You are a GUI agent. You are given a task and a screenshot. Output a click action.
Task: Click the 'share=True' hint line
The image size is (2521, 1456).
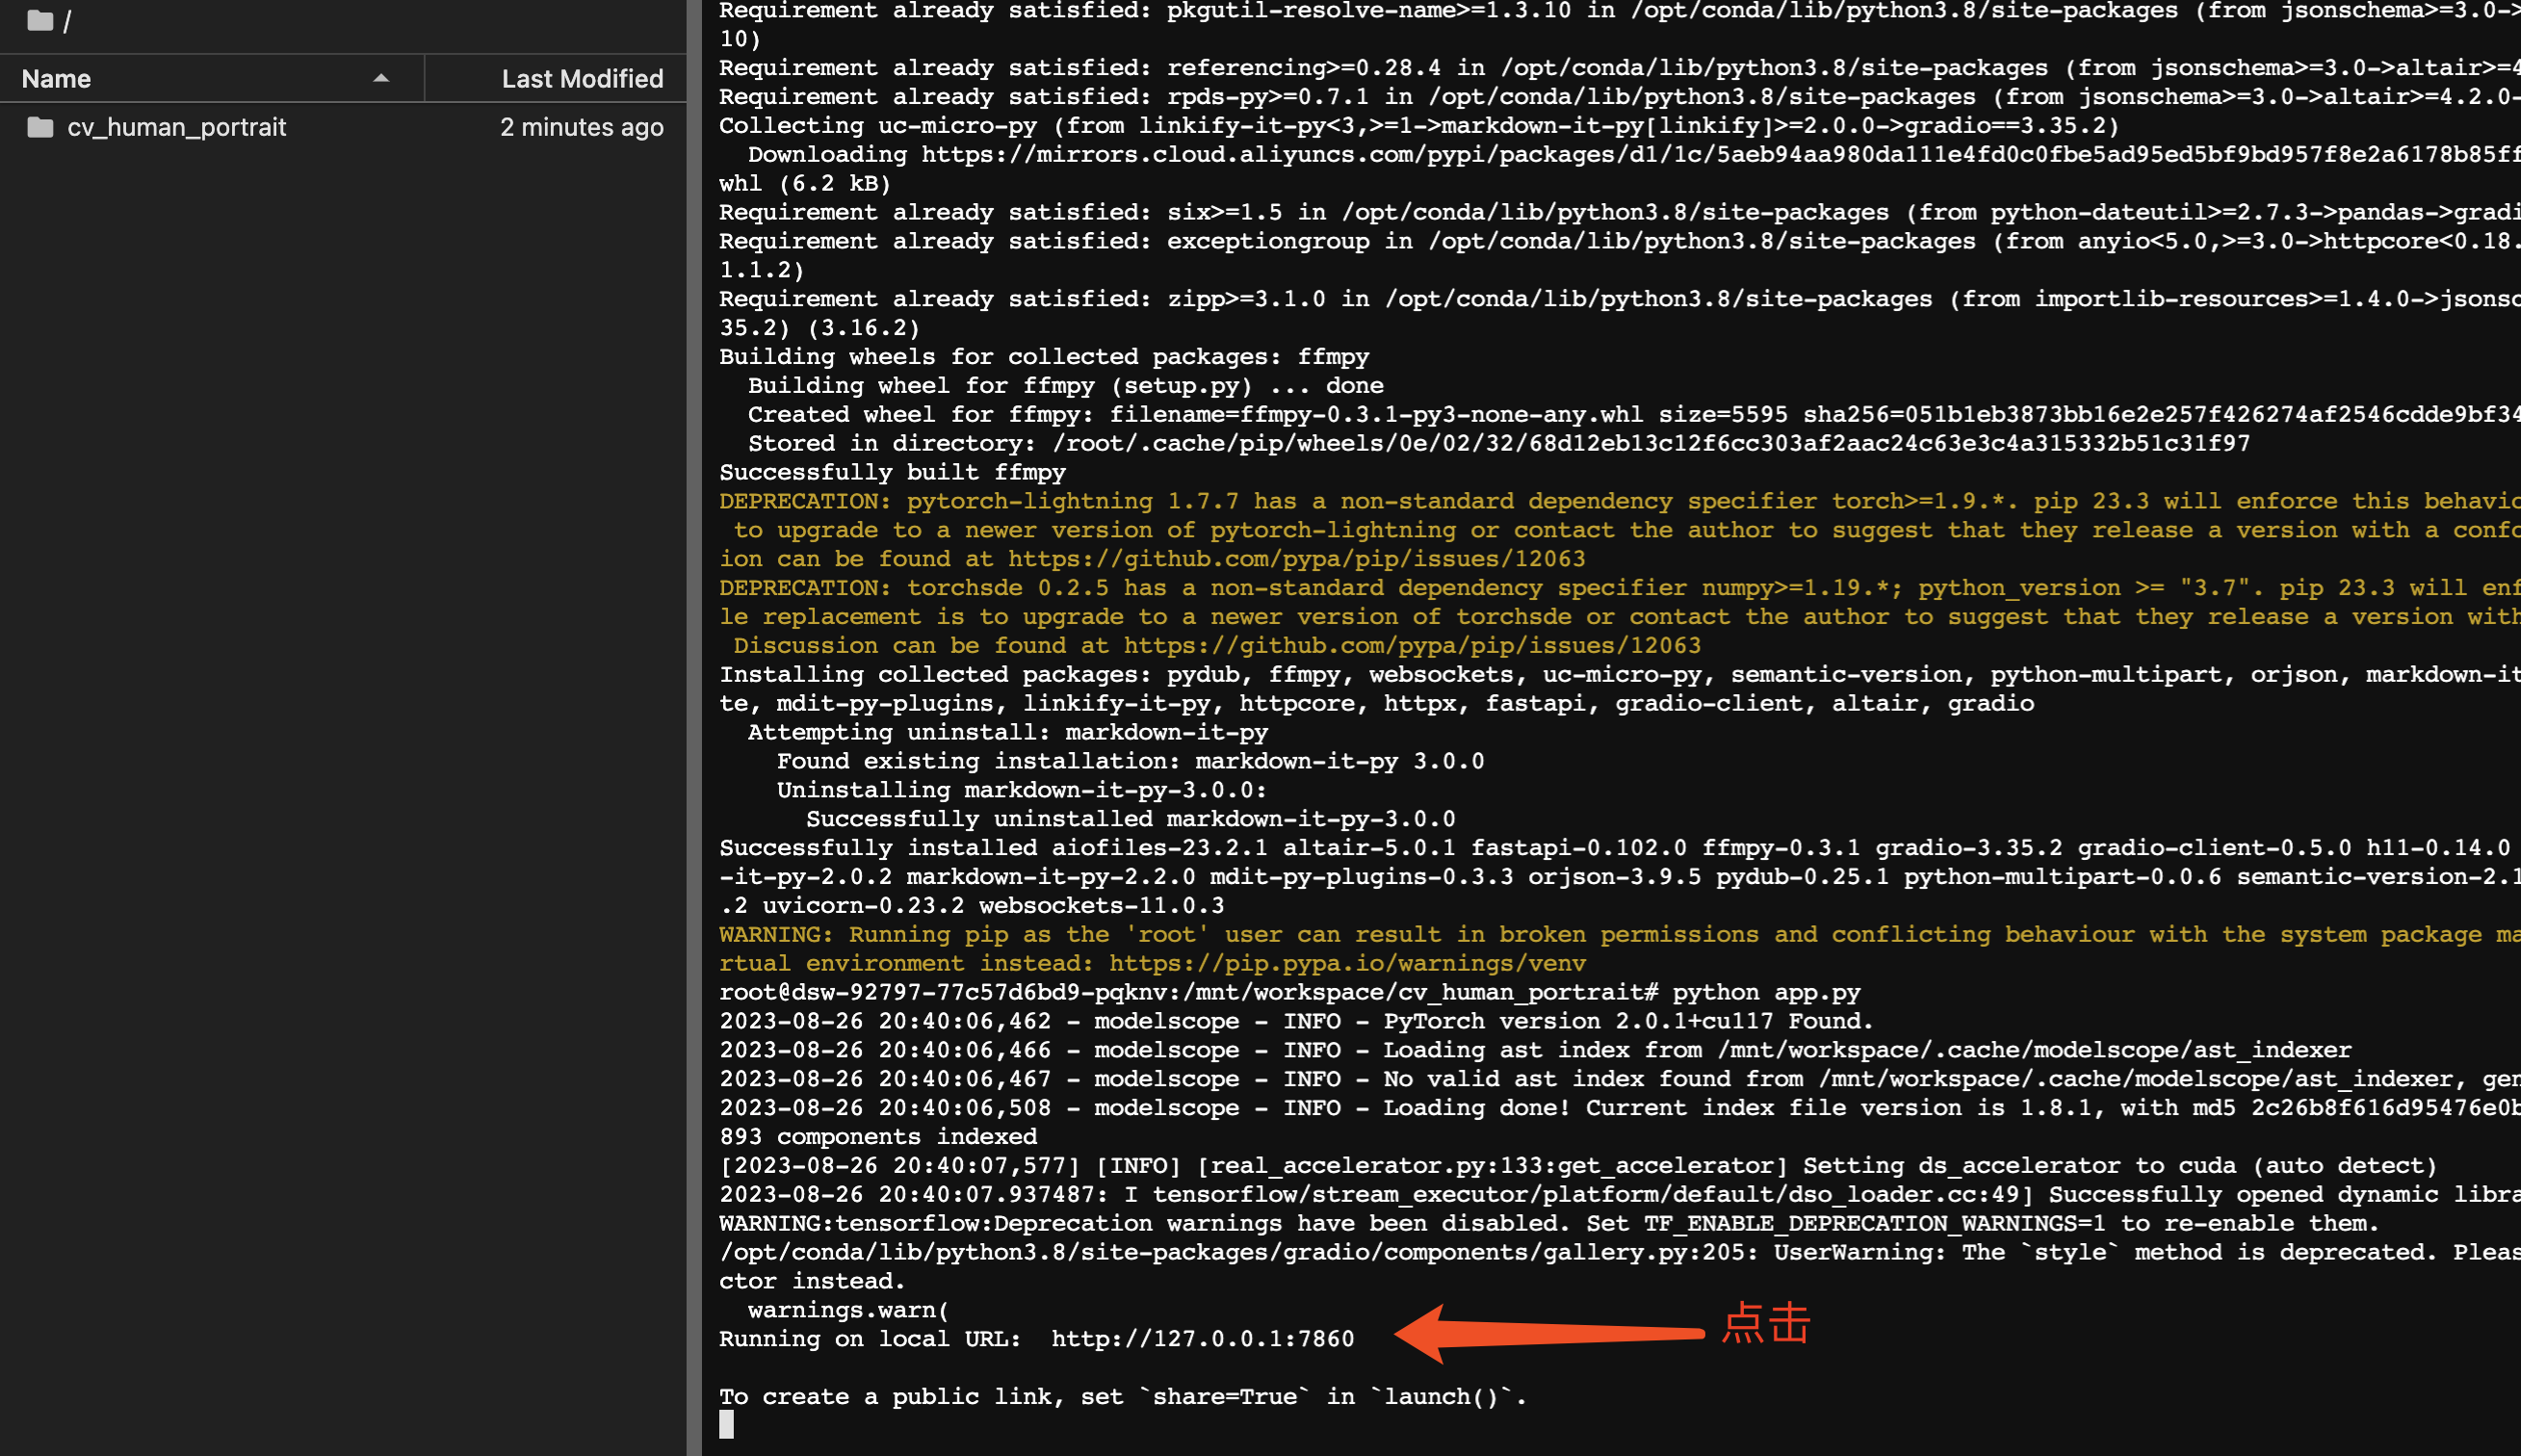tap(1122, 1397)
